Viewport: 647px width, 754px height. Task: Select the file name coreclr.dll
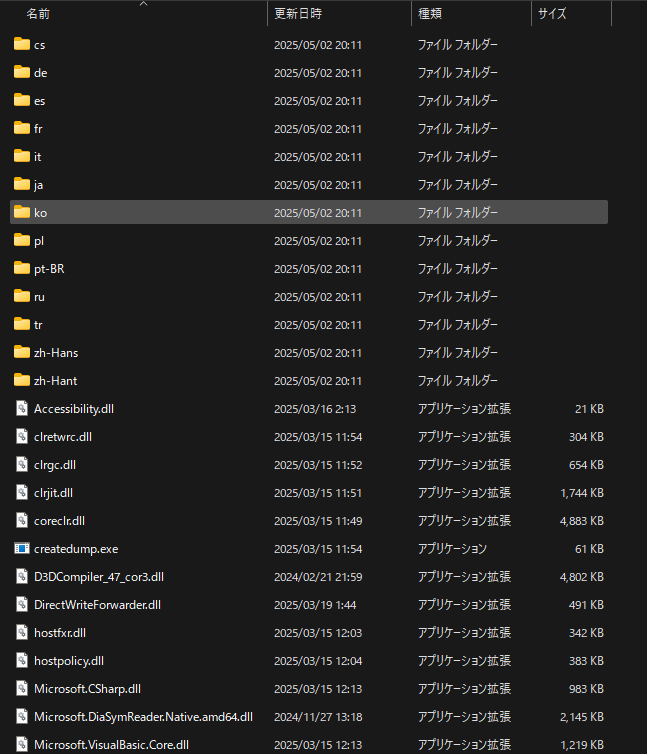pyautogui.click(x=60, y=521)
